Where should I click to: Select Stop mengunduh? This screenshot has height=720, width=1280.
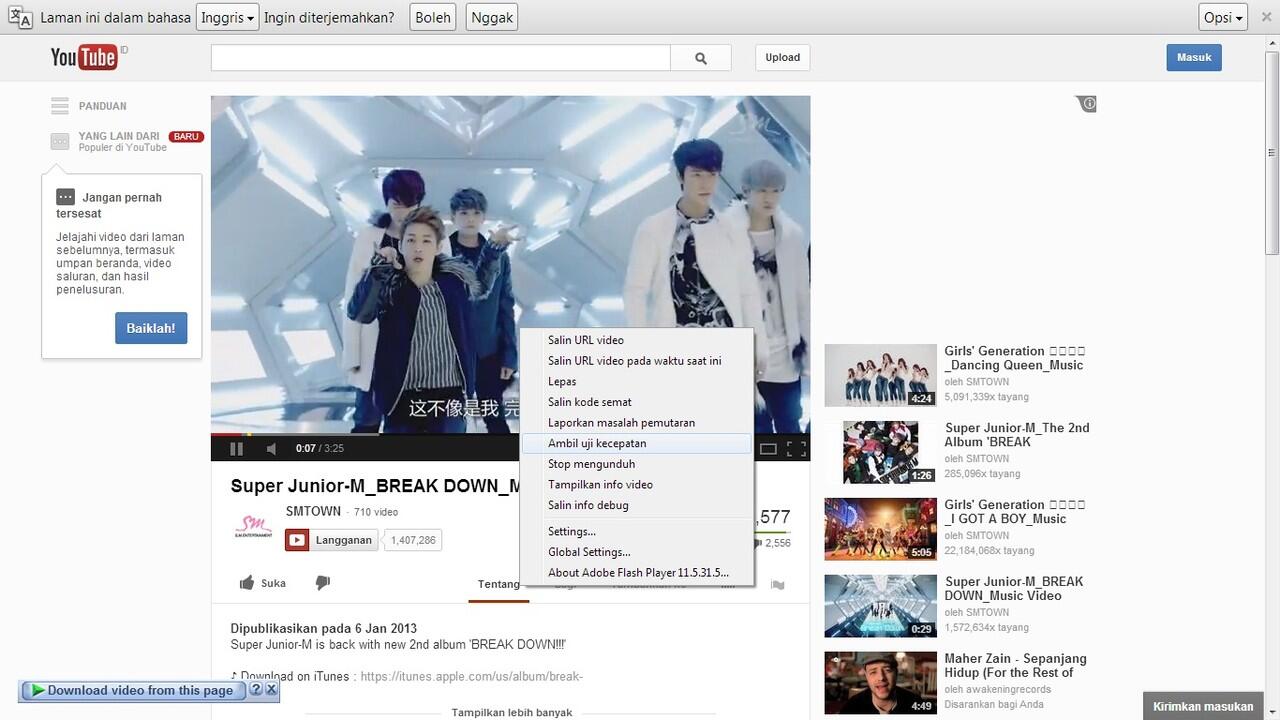tap(636, 464)
